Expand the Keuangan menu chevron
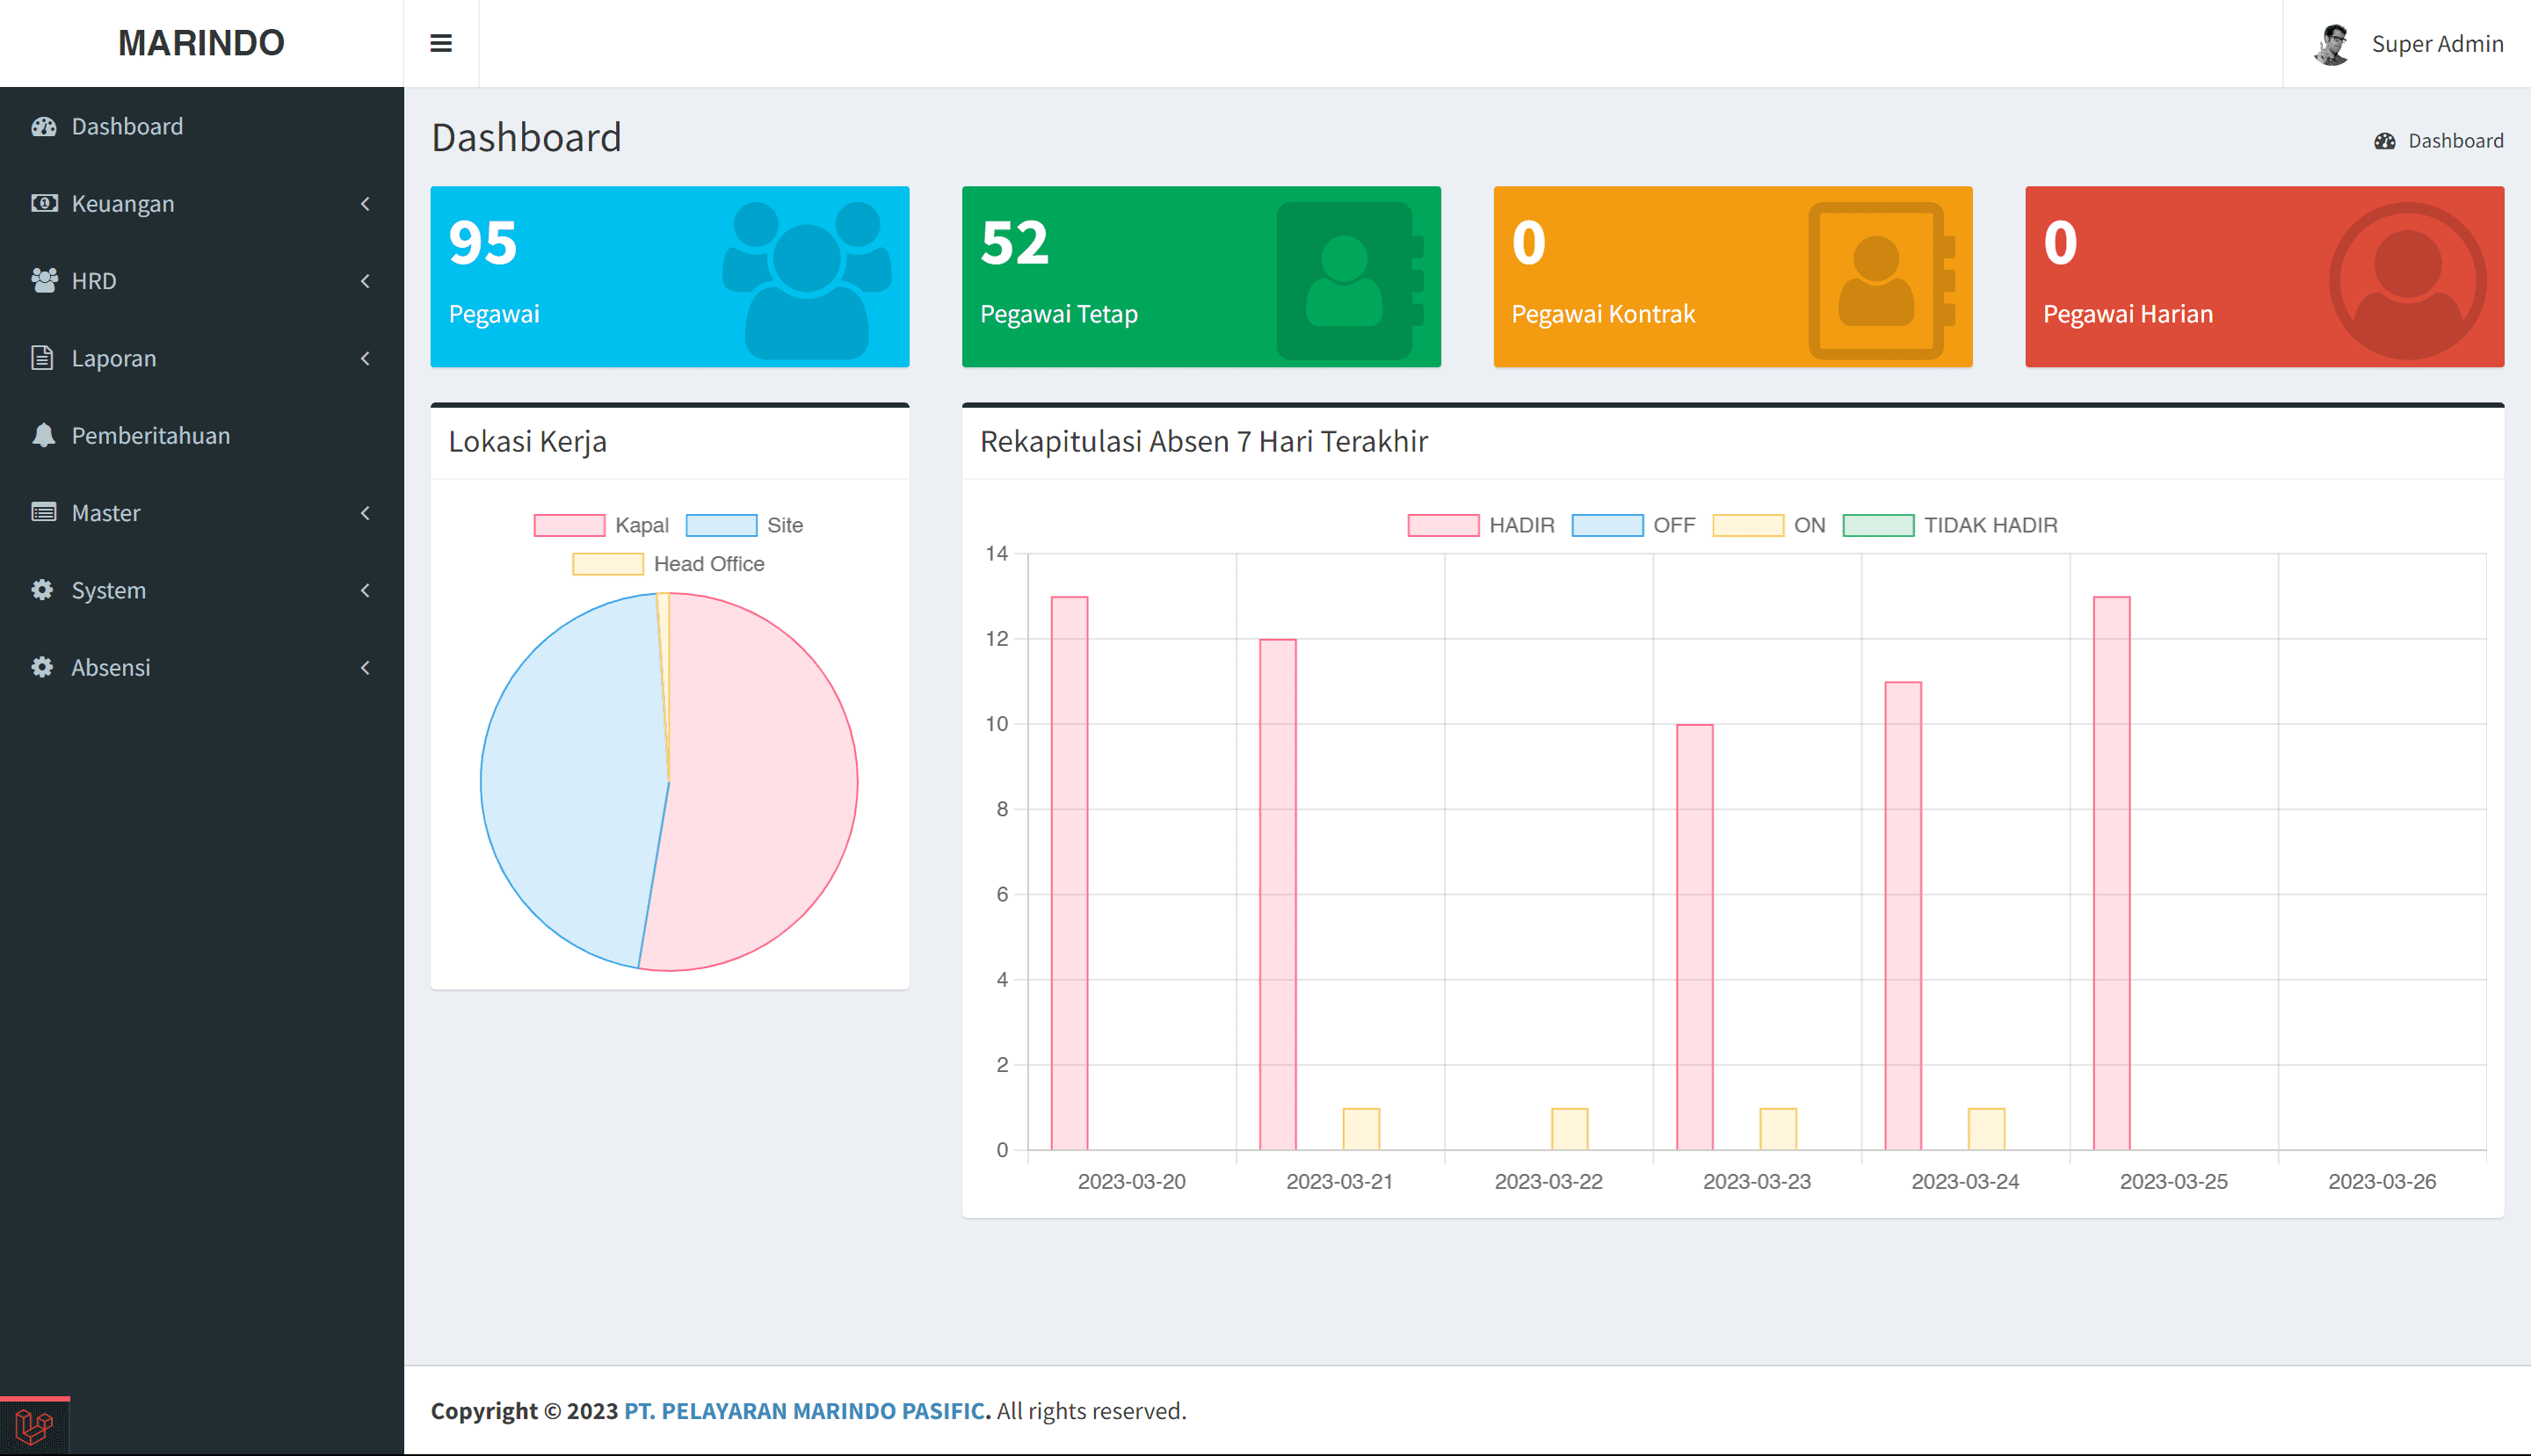The width and height of the screenshot is (2531, 1456). tap(365, 204)
